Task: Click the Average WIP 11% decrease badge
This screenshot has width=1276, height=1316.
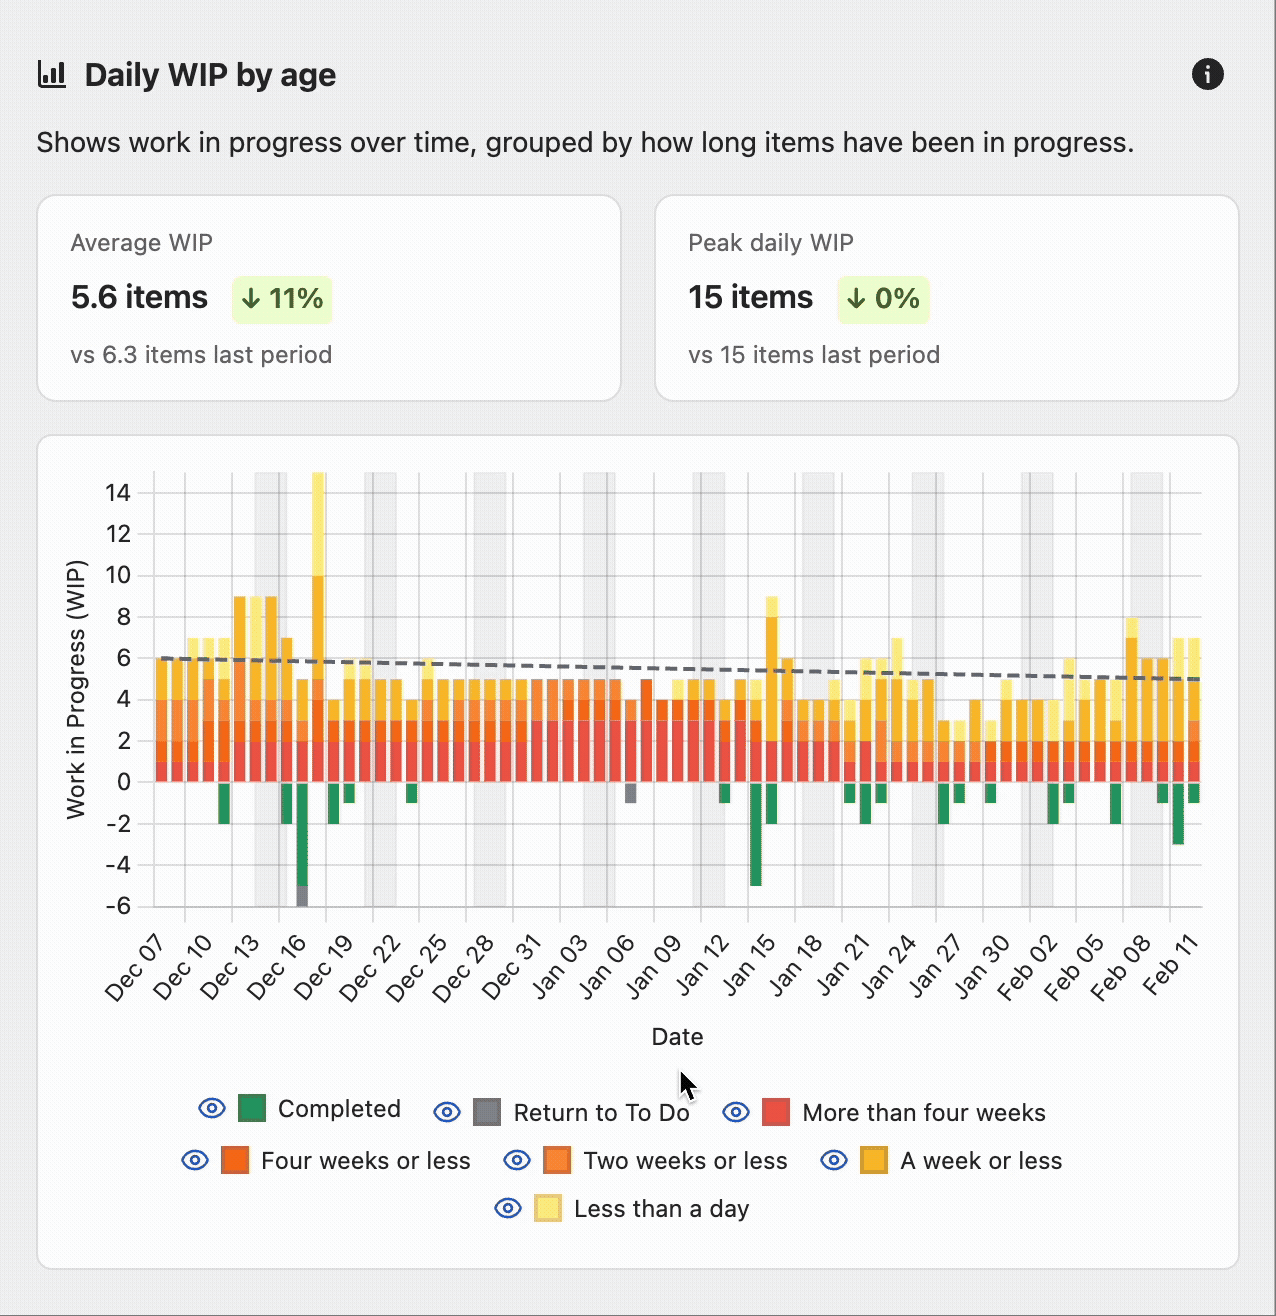Action: pos(282,299)
